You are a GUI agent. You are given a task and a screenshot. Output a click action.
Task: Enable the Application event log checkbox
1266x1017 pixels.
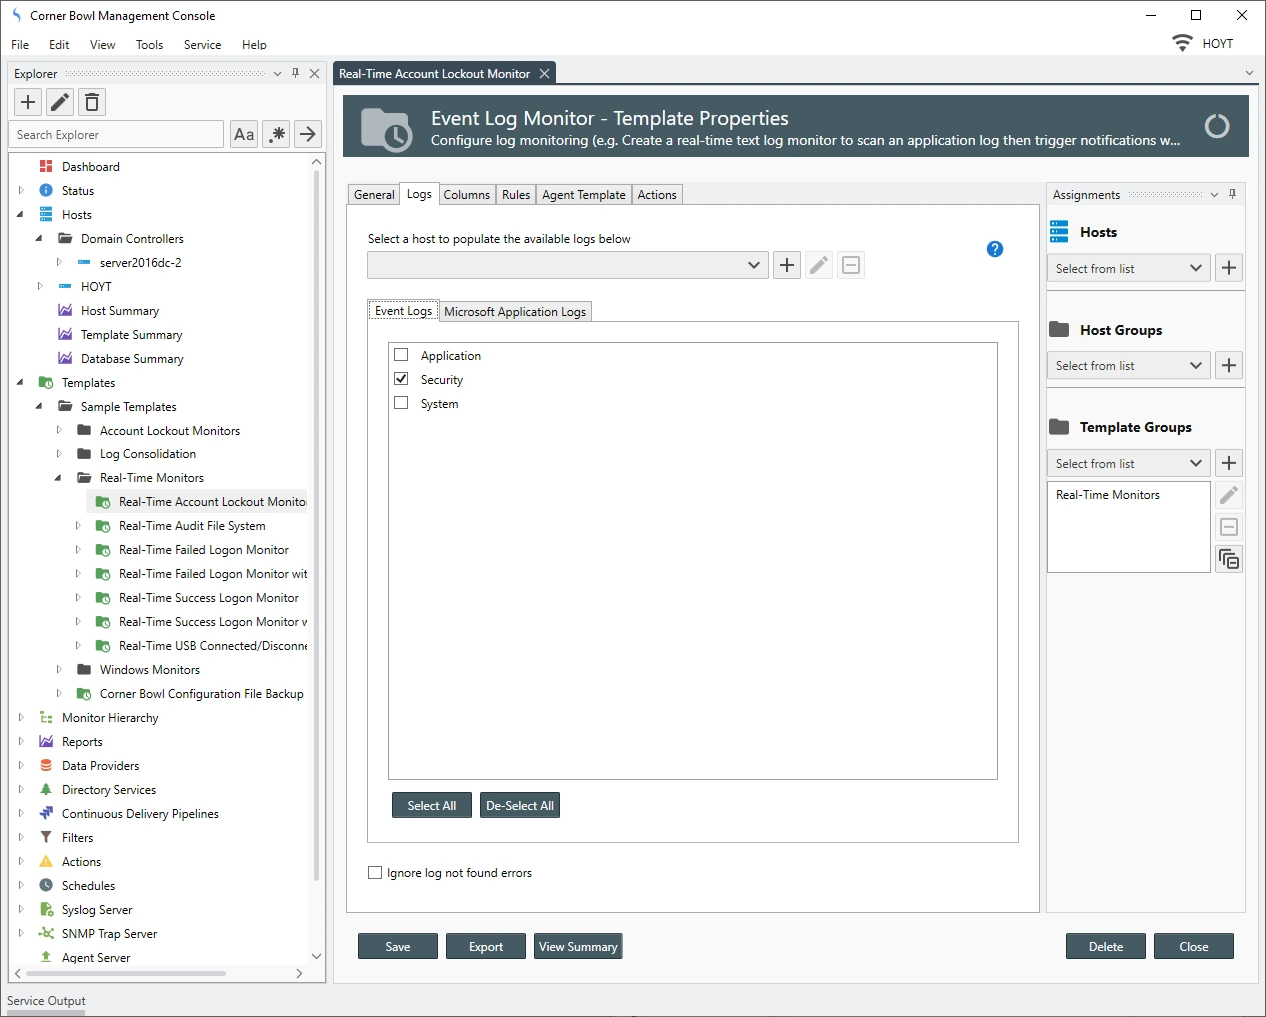(402, 355)
